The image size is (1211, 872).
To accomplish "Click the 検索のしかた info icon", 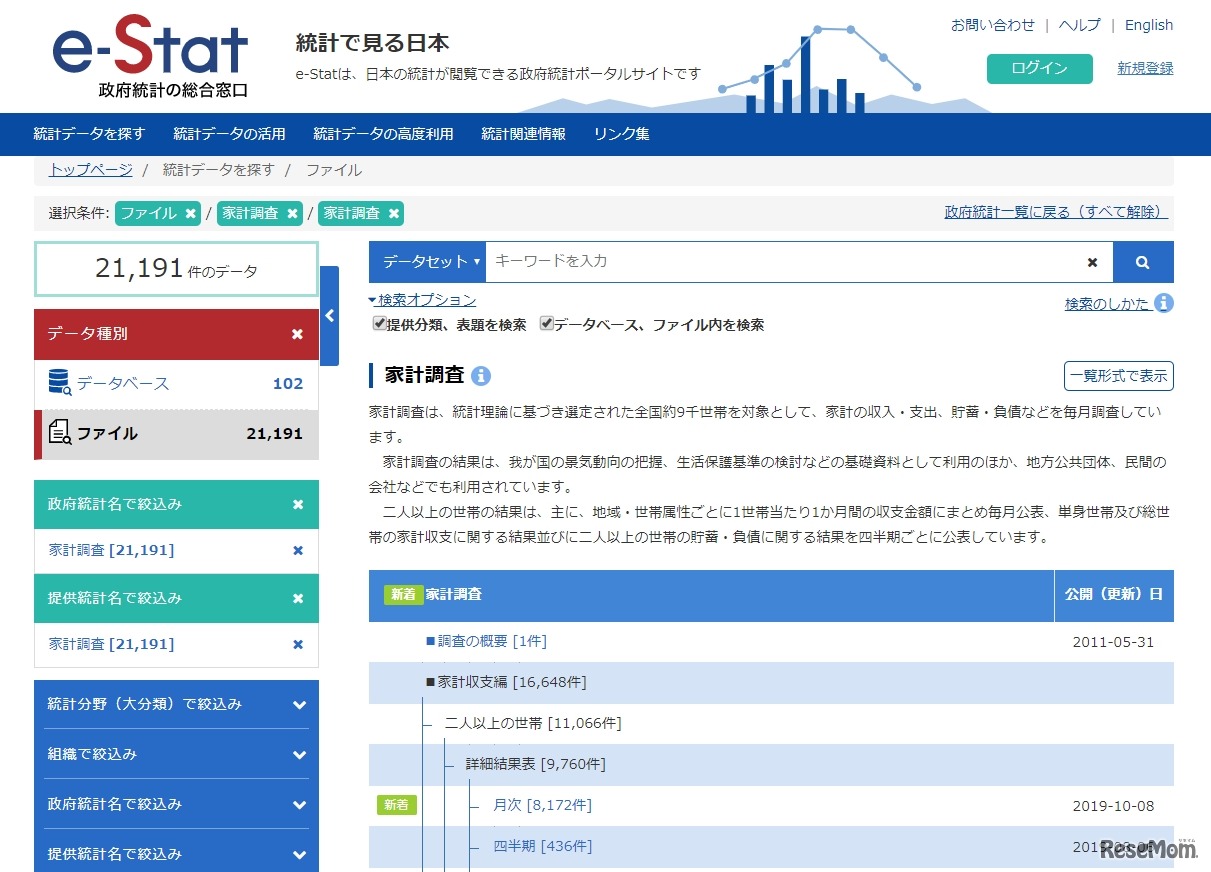I will (1163, 302).
